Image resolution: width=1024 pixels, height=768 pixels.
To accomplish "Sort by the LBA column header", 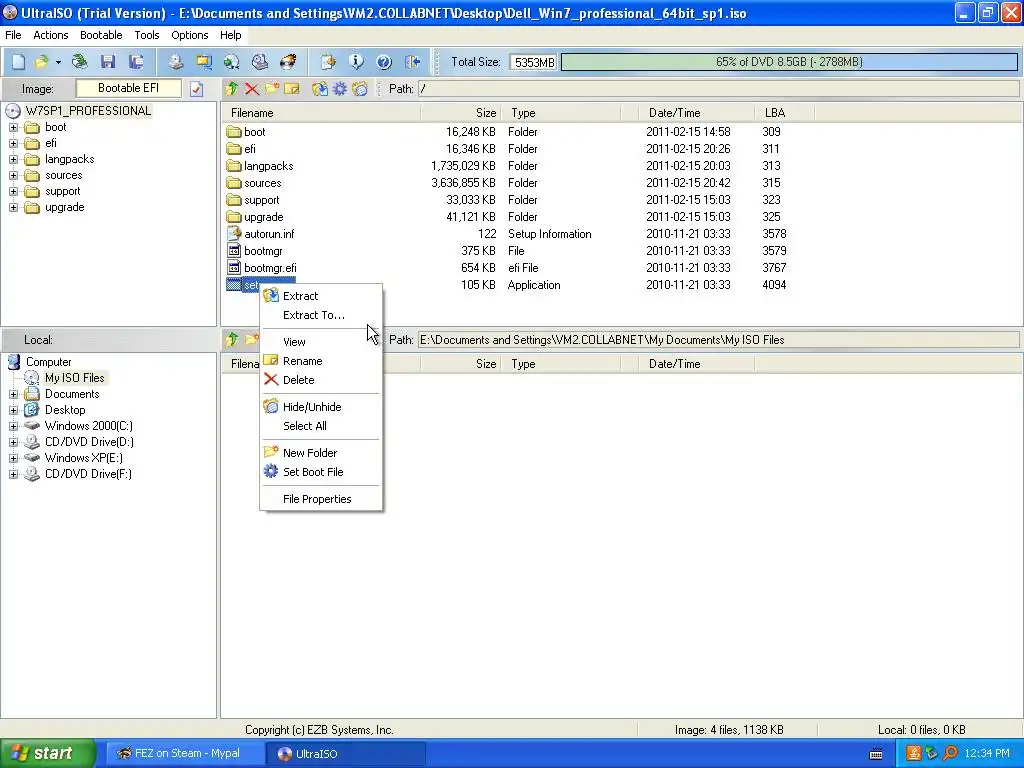I will tap(784, 113).
